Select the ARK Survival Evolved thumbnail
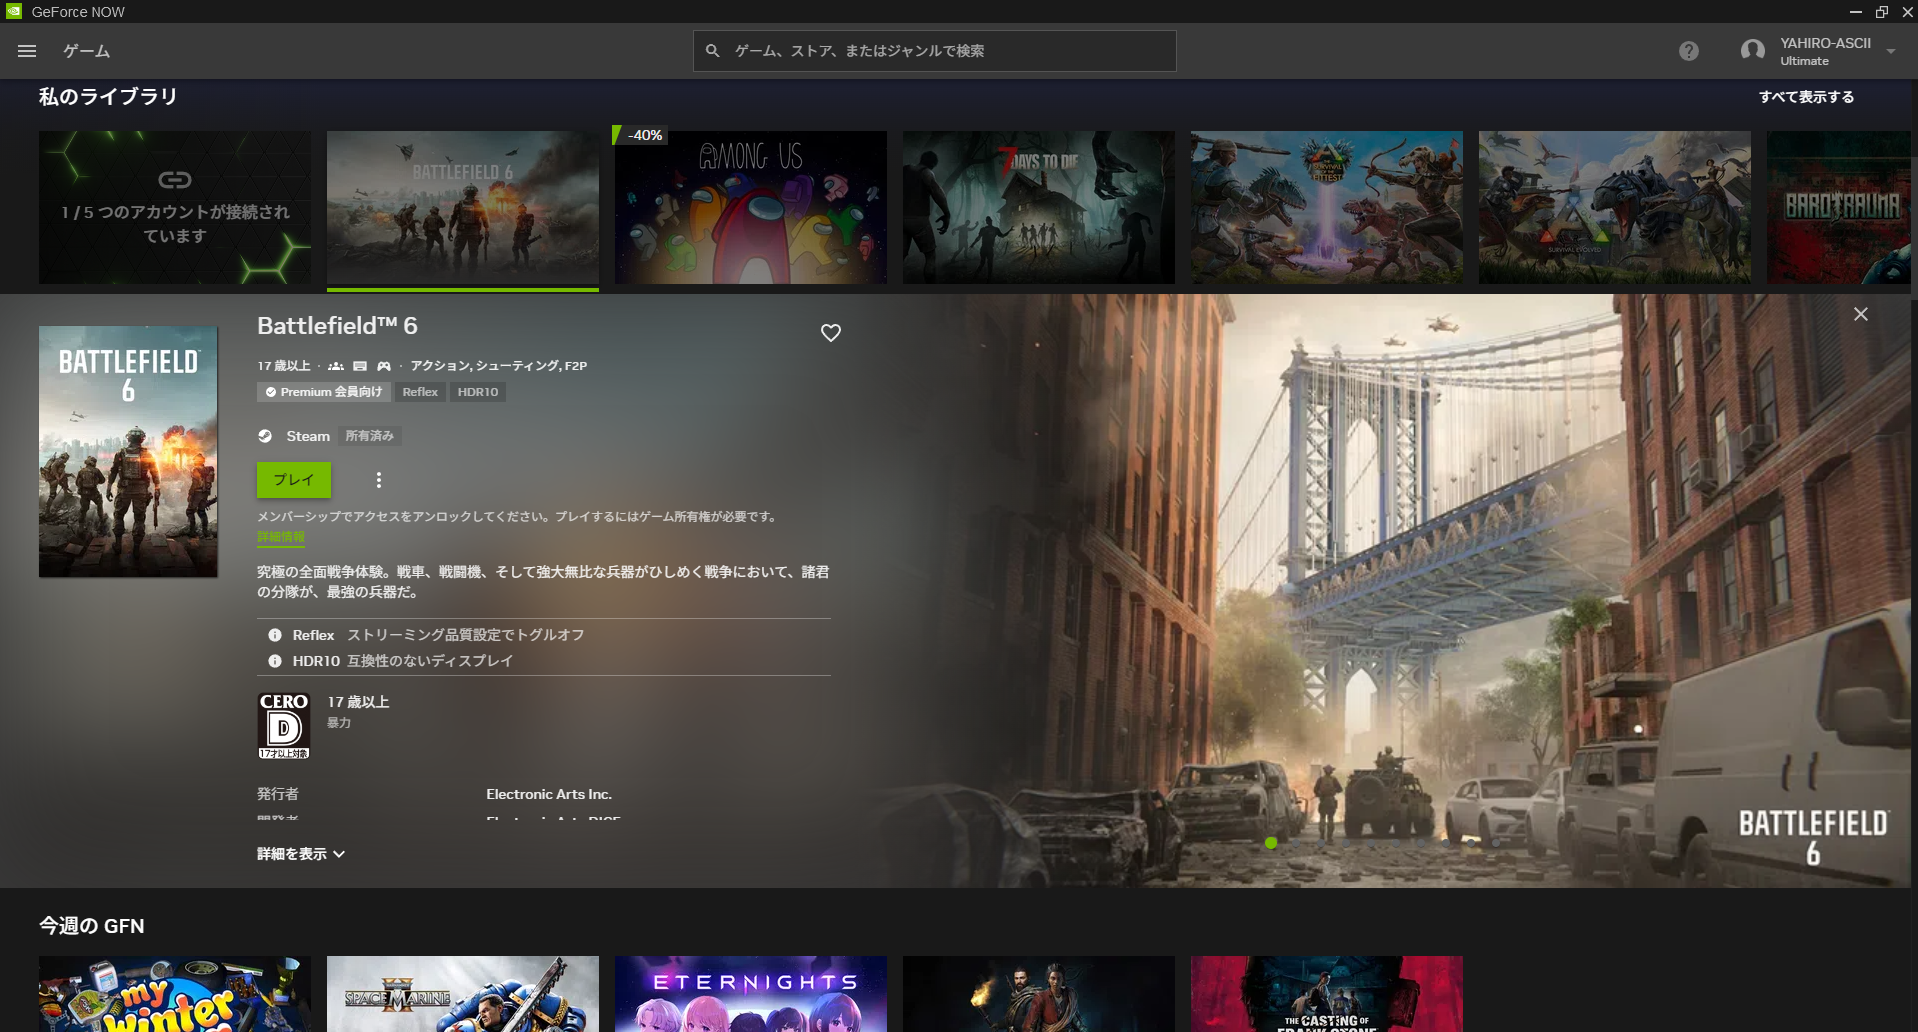Viewport: 1918px width, 1032px height. coord(1615,207)
